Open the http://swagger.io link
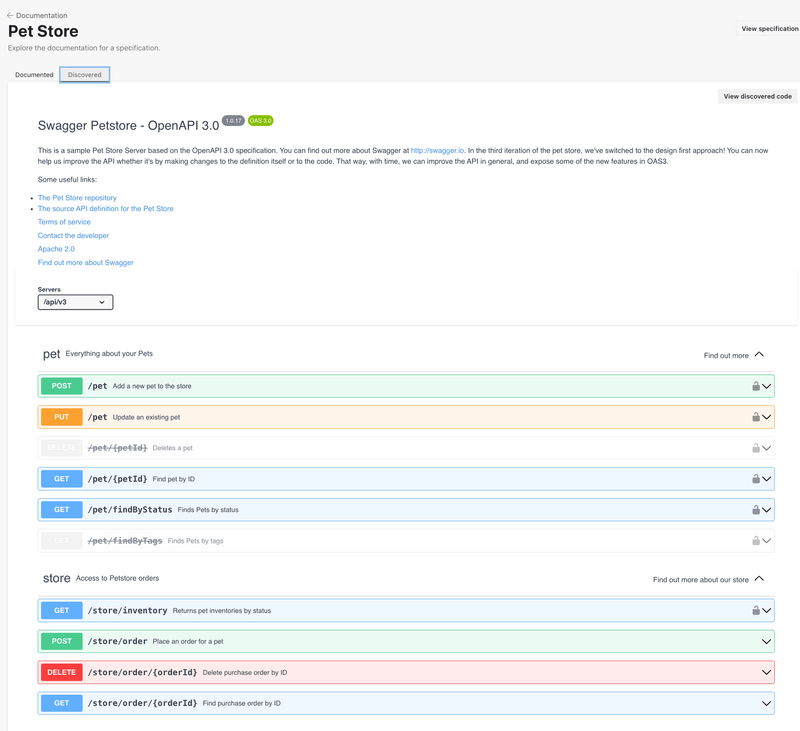The height and width of the screenshot is (731, 800). [437, 150]
